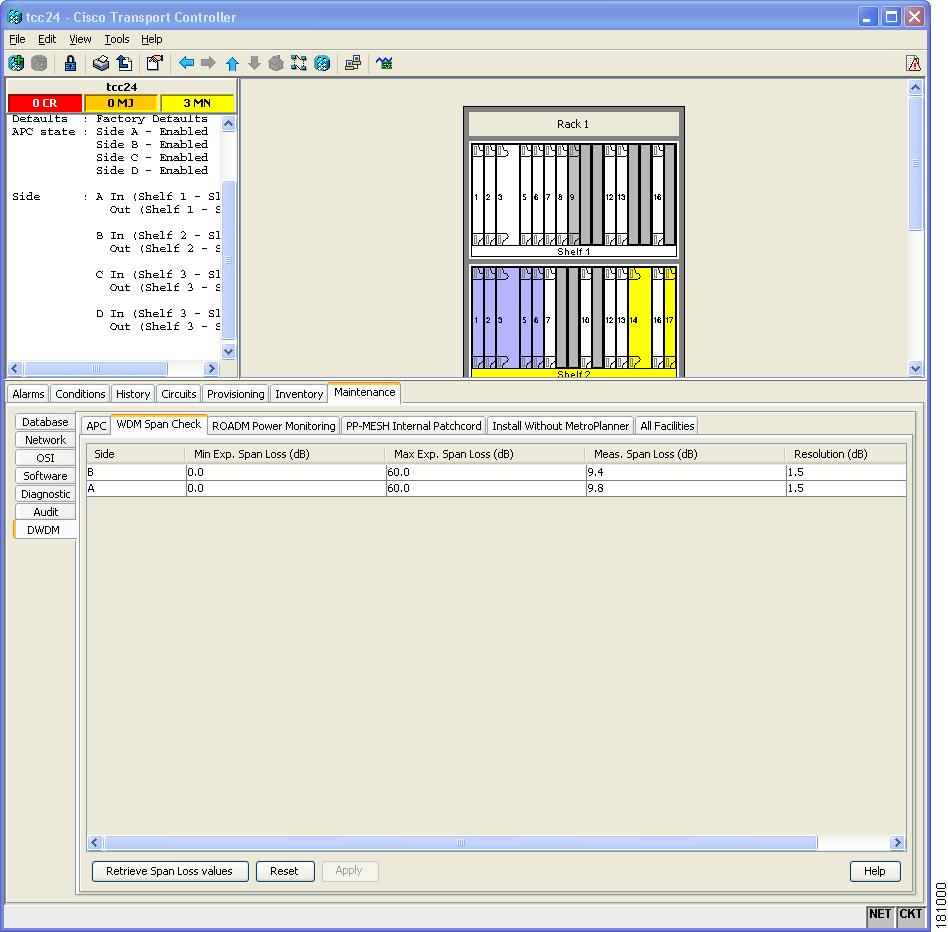Switch to the Conditions tab
The image size is (948, 932).
tap(80, 394)
